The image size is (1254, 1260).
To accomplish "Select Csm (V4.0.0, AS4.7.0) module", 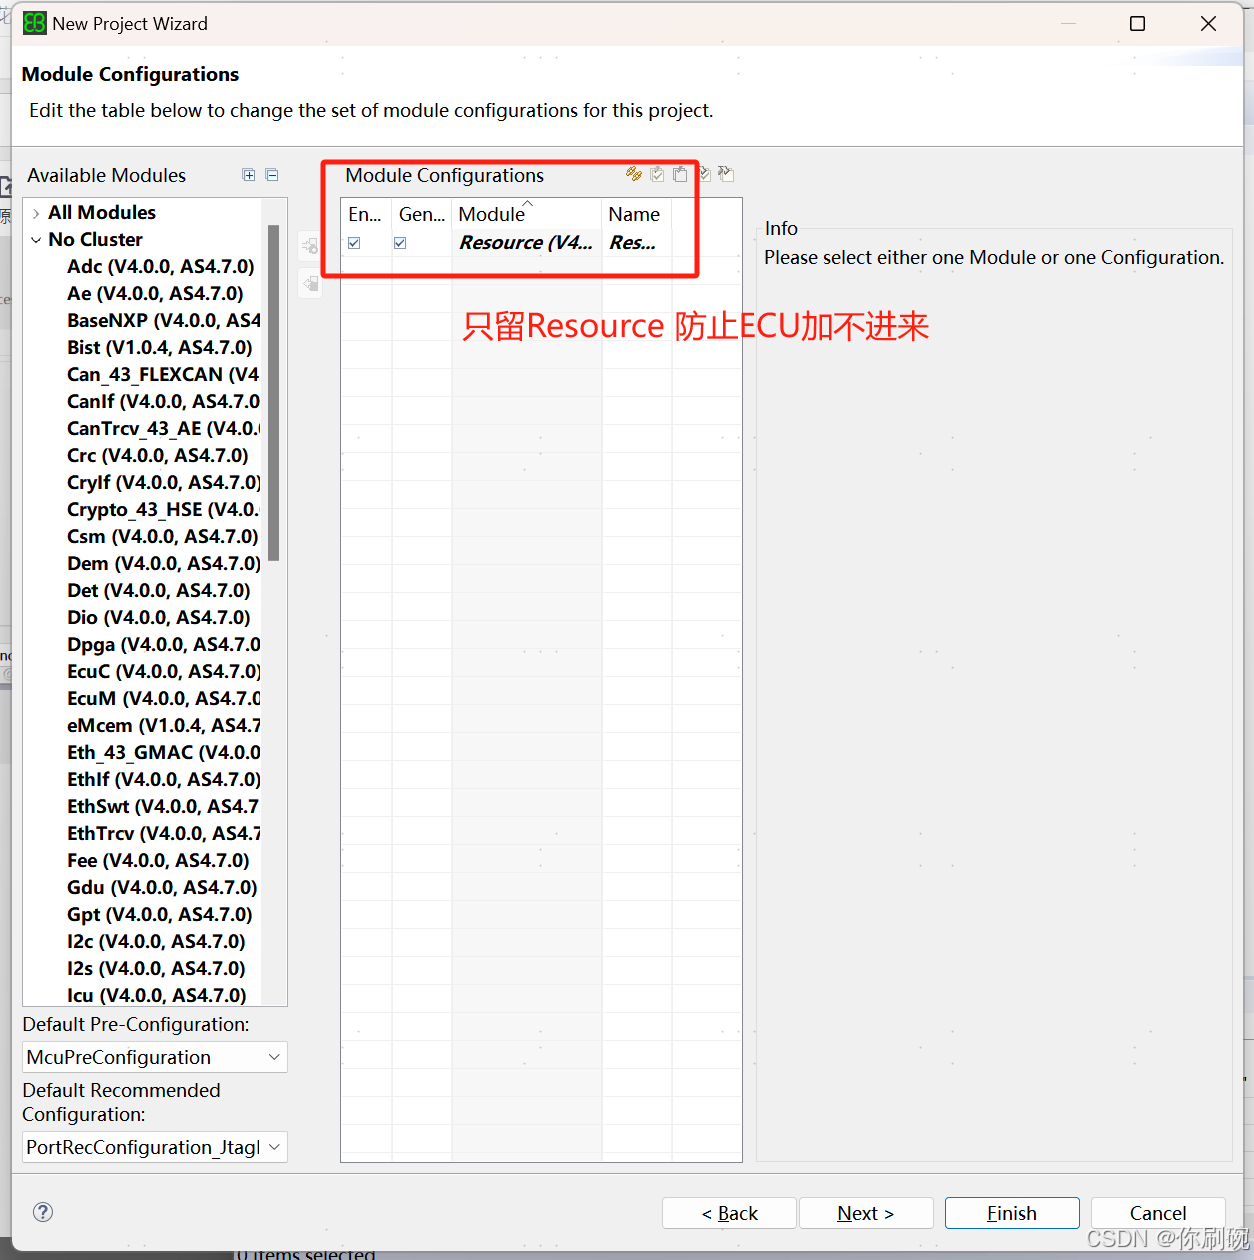I will 162,537.
